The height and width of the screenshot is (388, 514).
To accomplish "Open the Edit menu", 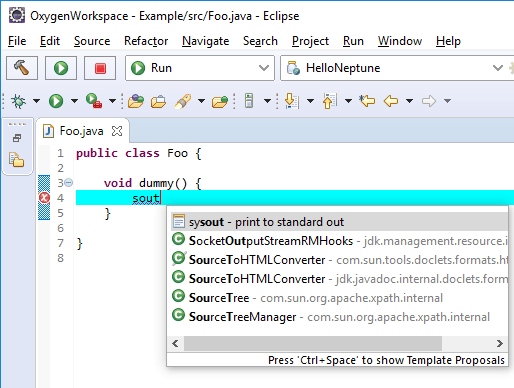I will pyautogui.click(x=50, y=41).
